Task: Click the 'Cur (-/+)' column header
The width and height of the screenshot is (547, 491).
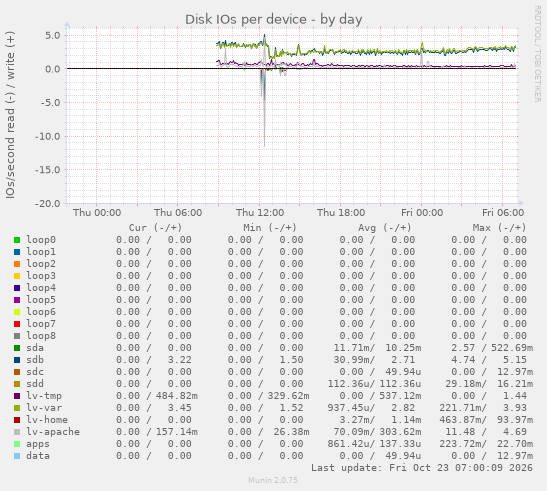Action: tap(155, 228)
